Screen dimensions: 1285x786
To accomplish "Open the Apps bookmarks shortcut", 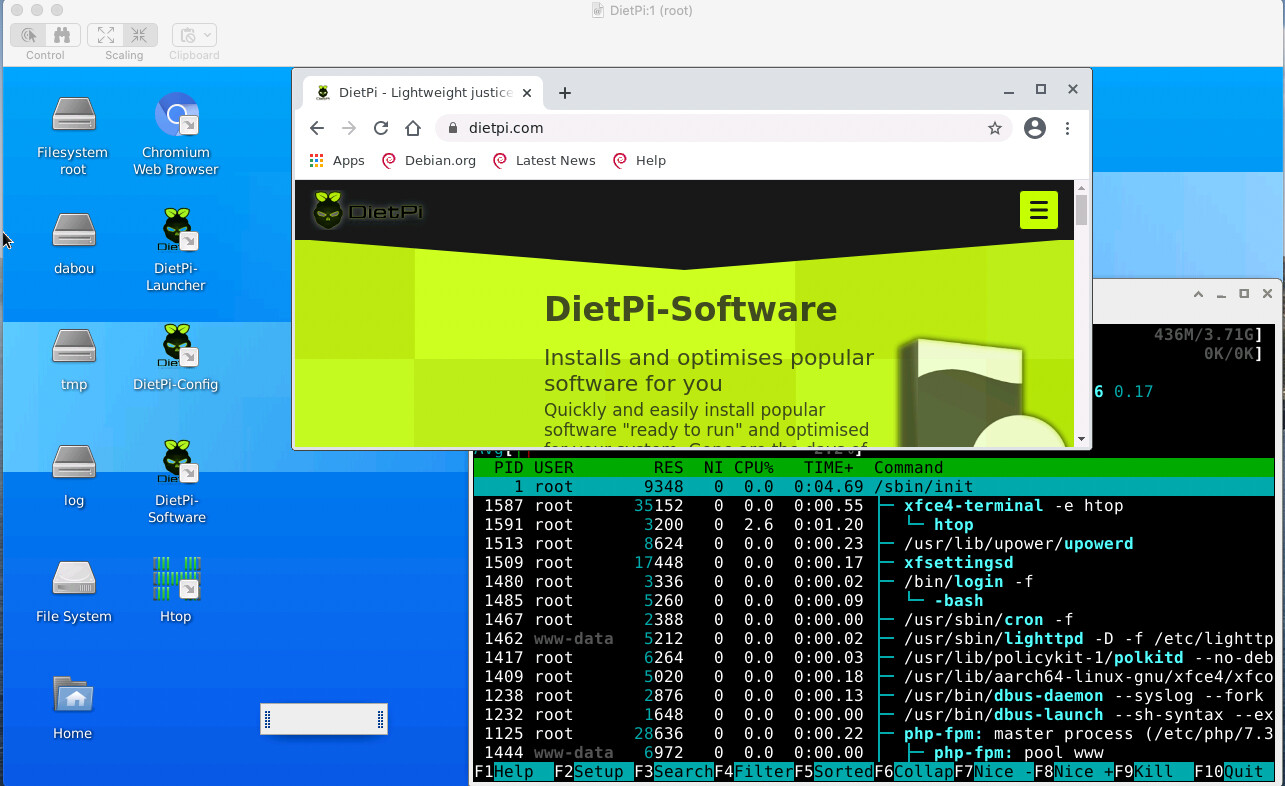I will 337,160.
